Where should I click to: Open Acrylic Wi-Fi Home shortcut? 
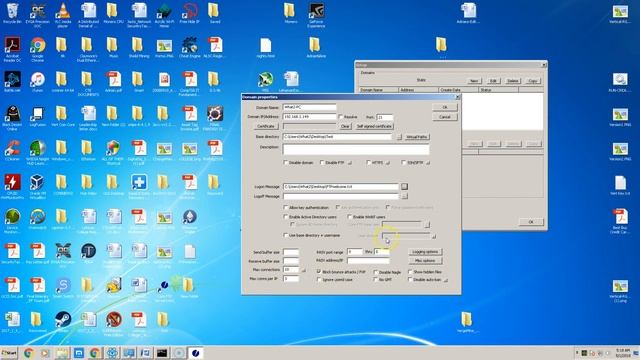click(164, 15)
